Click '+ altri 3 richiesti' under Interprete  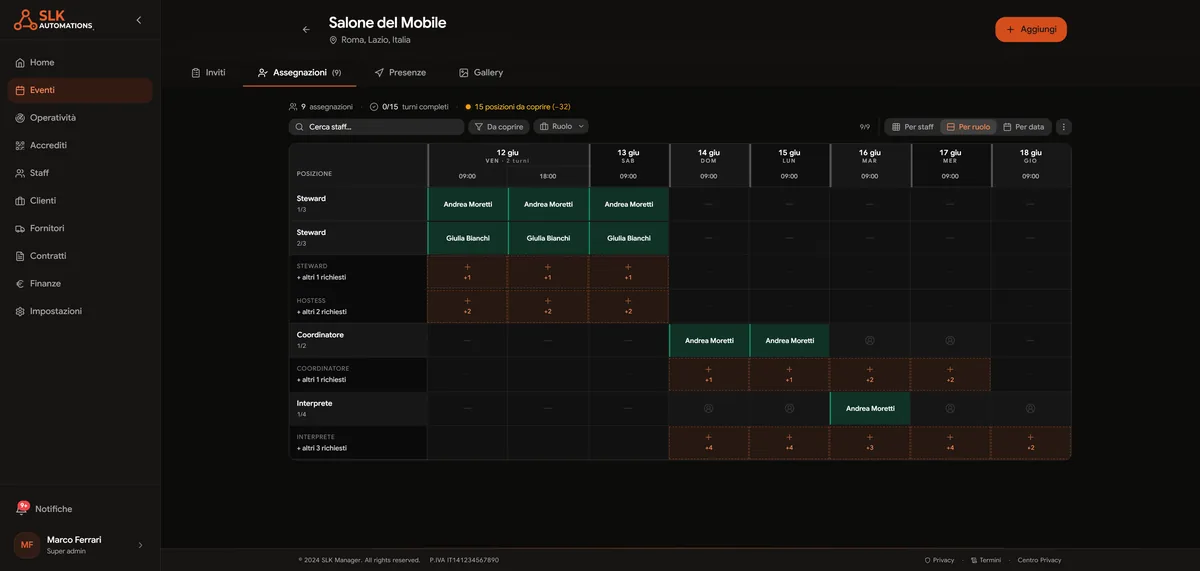321,448
